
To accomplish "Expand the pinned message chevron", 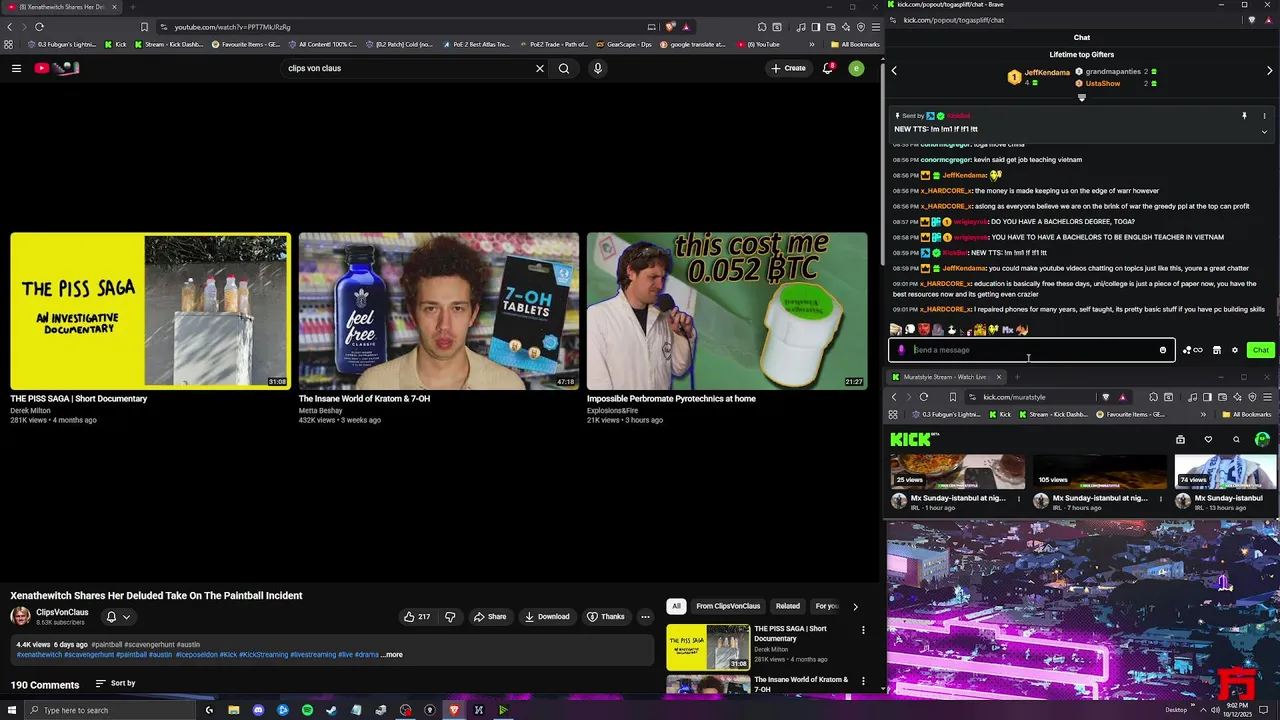I will pyautogui.click(x=1264, y=131).
